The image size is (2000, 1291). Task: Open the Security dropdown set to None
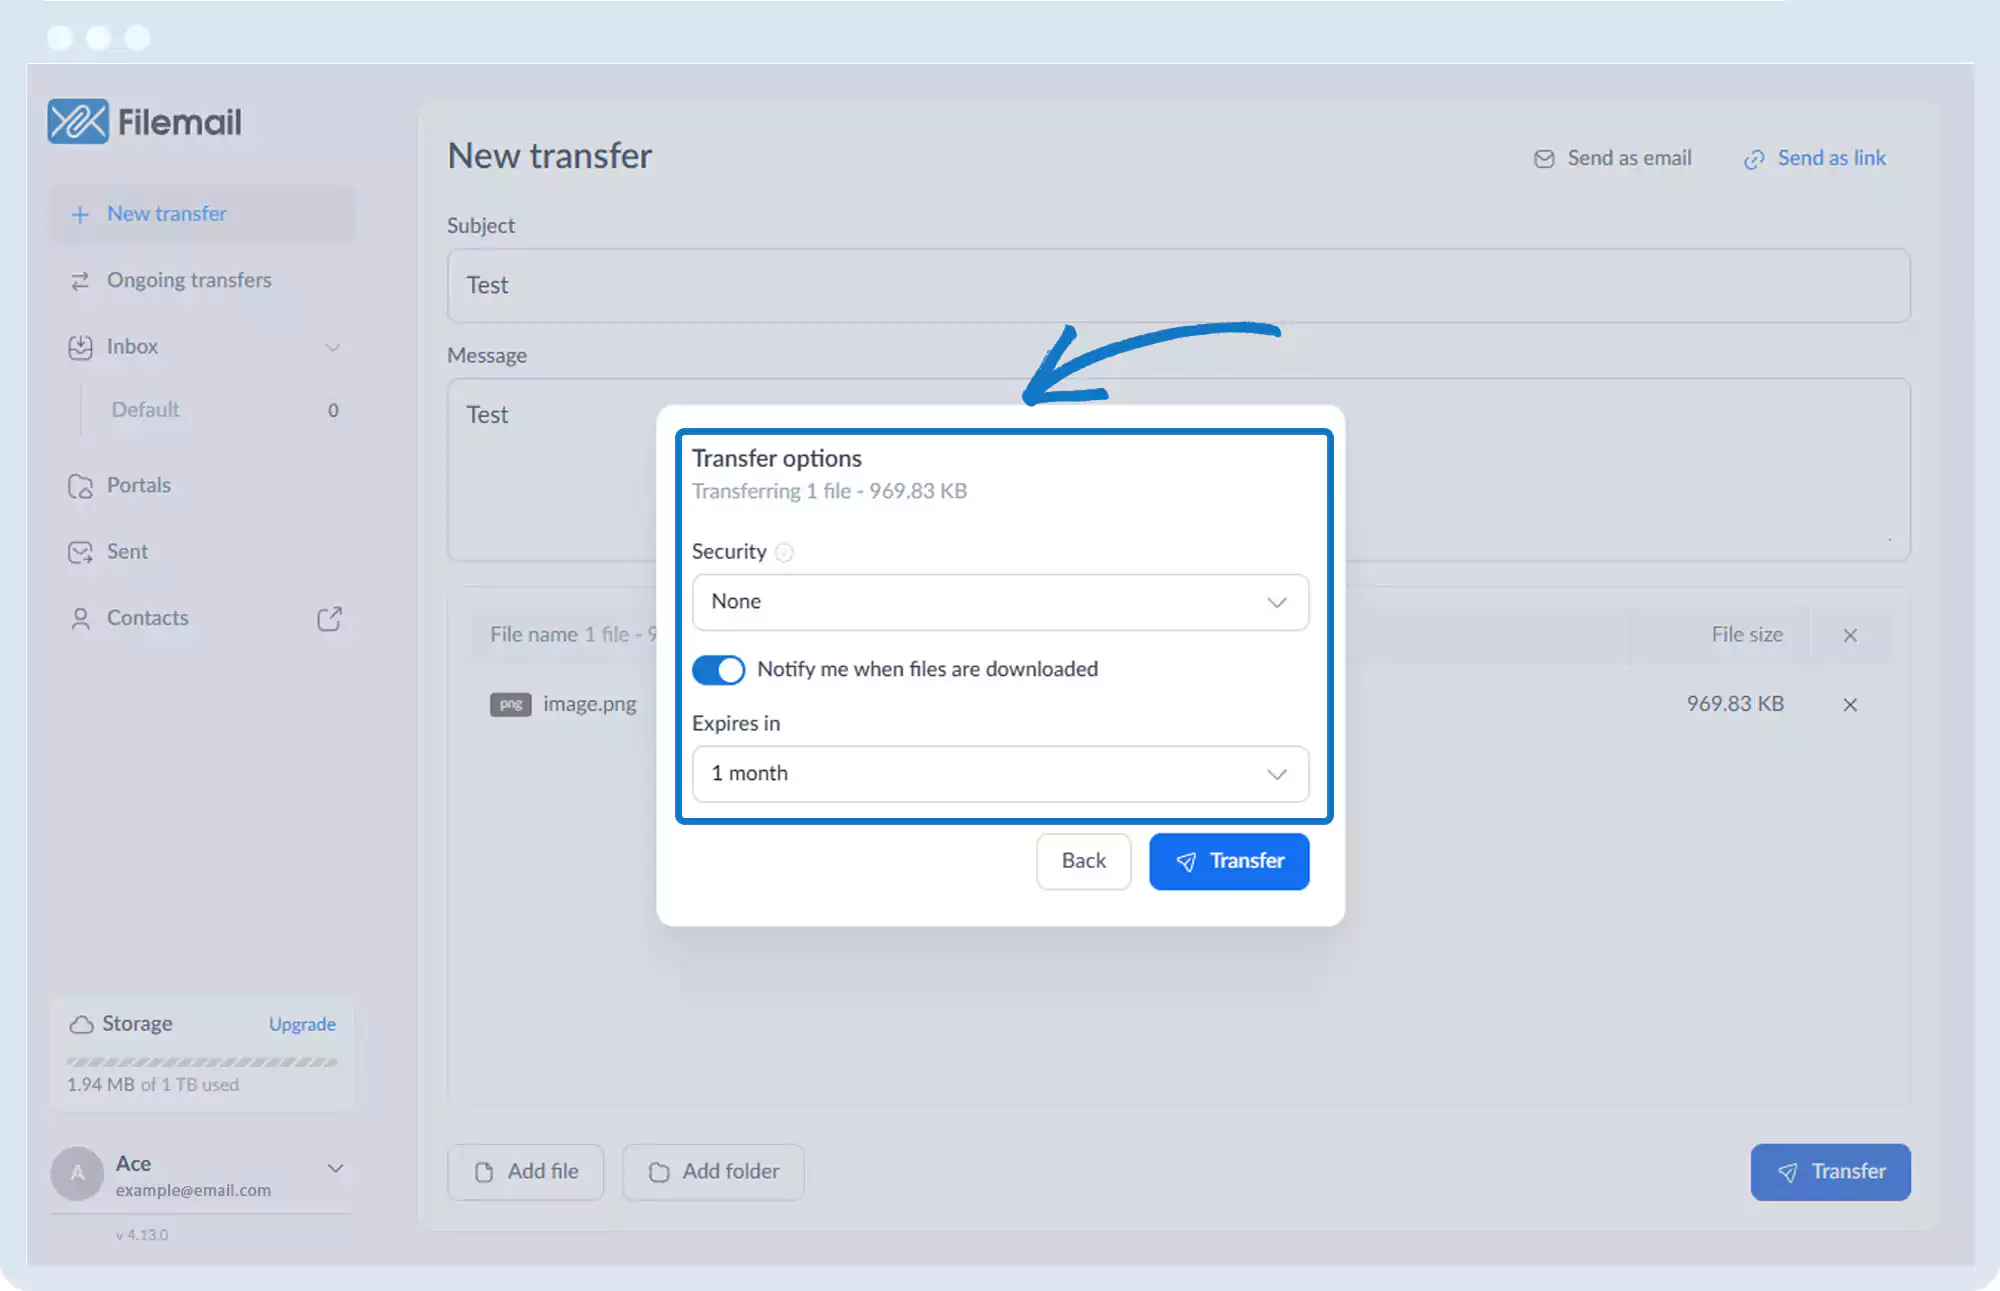(1000, 602)
